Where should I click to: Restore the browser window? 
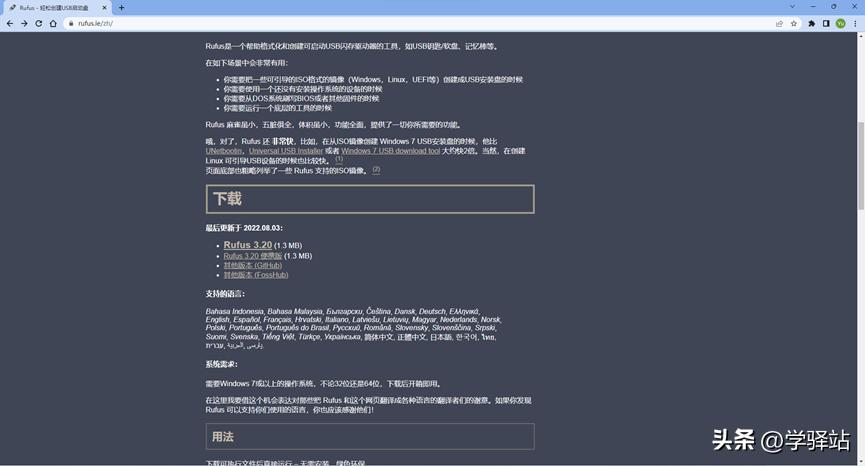[834, 7]
